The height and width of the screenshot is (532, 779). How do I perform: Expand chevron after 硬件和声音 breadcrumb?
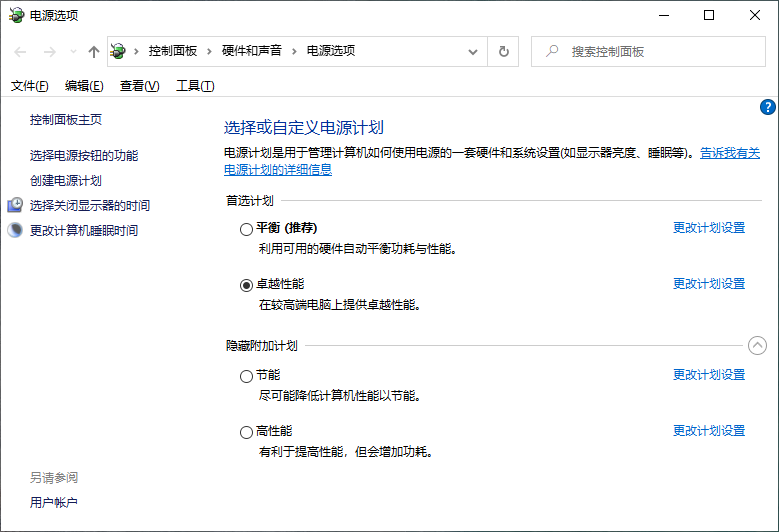coord(294,51)
